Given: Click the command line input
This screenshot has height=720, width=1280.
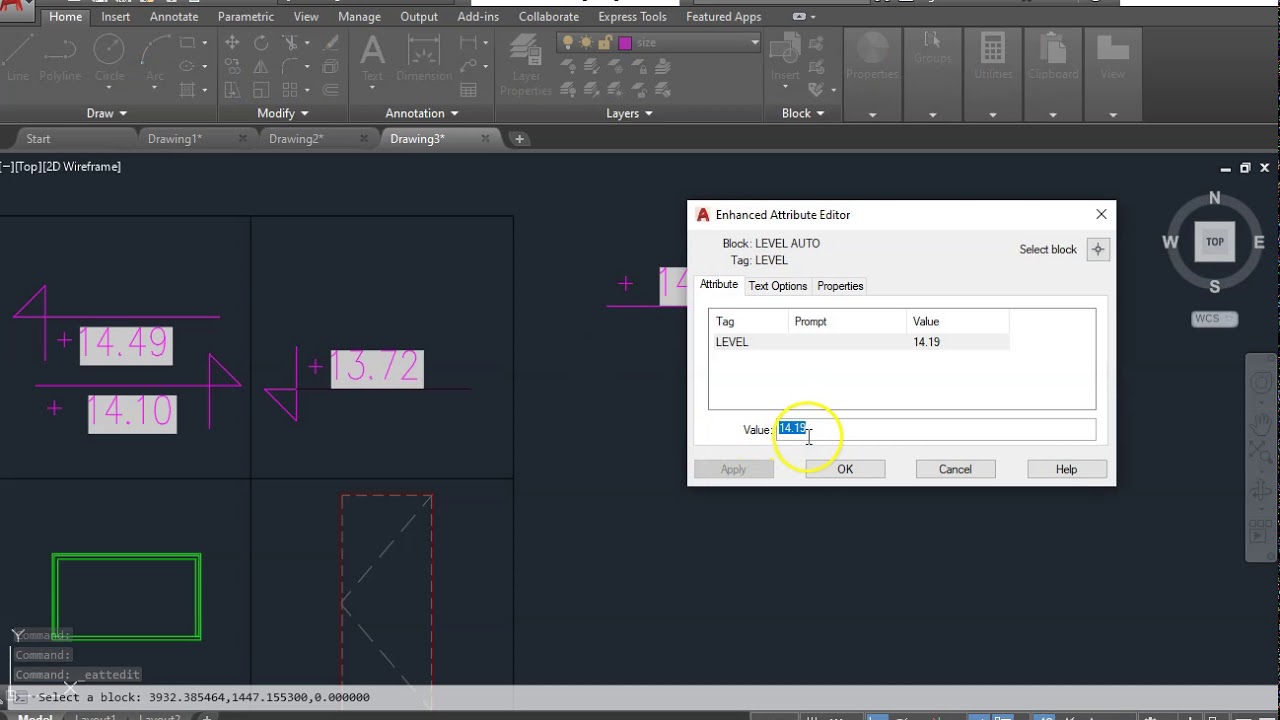Looking at the screenshot, I should coord(640,697).
